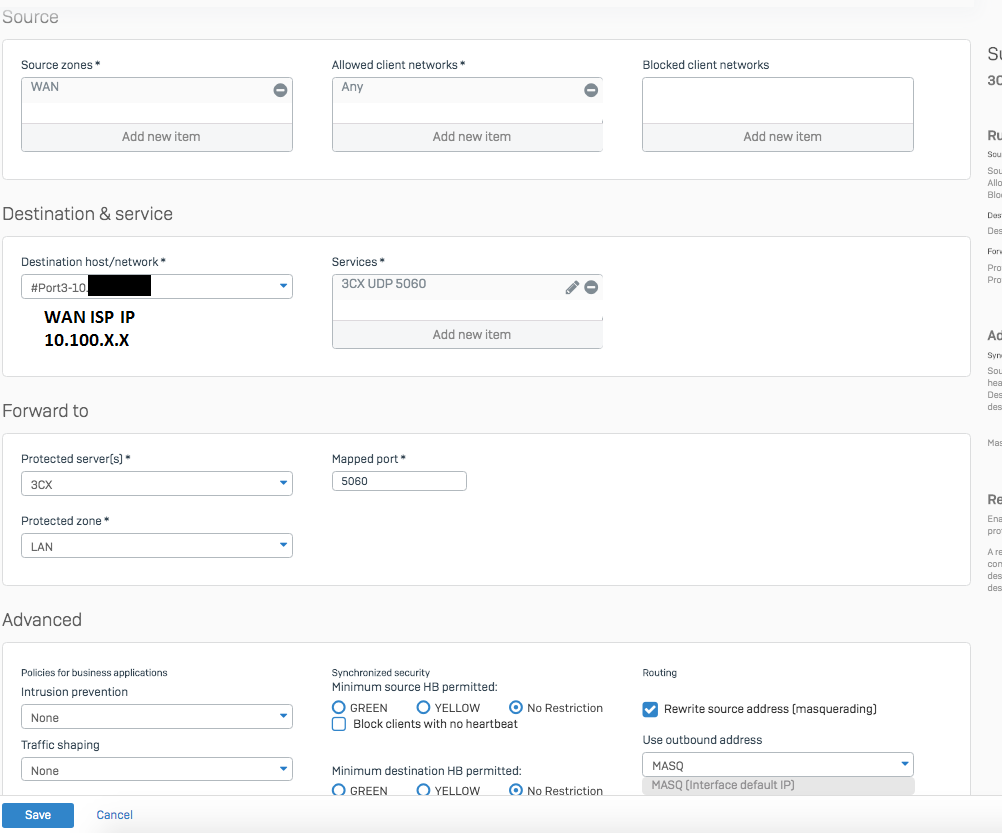Image resolution: width=1002 pixels, height=833 pixels.
Task: Click the Mapped port field
Action: click(399, 481)
